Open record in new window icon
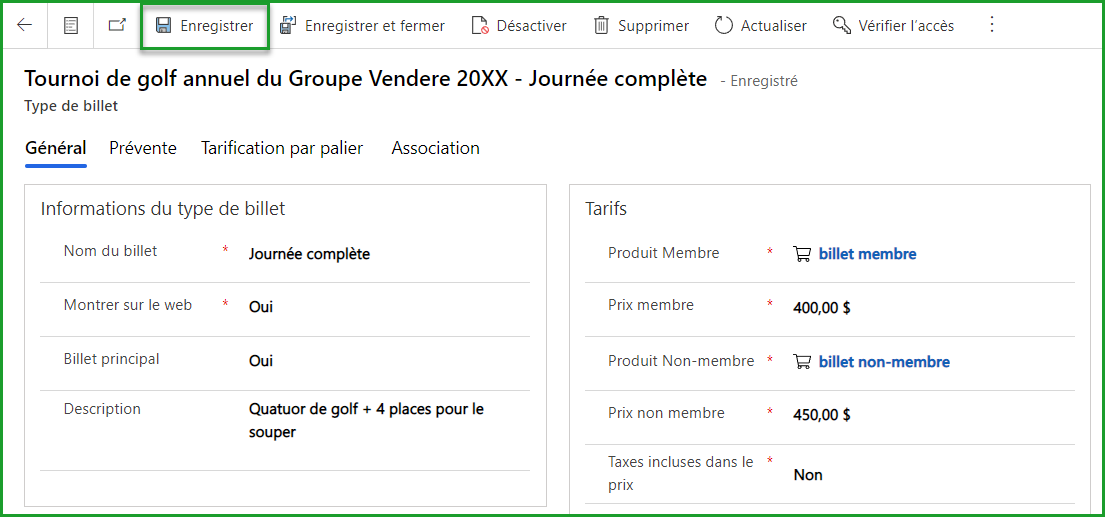The image size is (1105, 517). pyautogui.click(x=117, y=26)
